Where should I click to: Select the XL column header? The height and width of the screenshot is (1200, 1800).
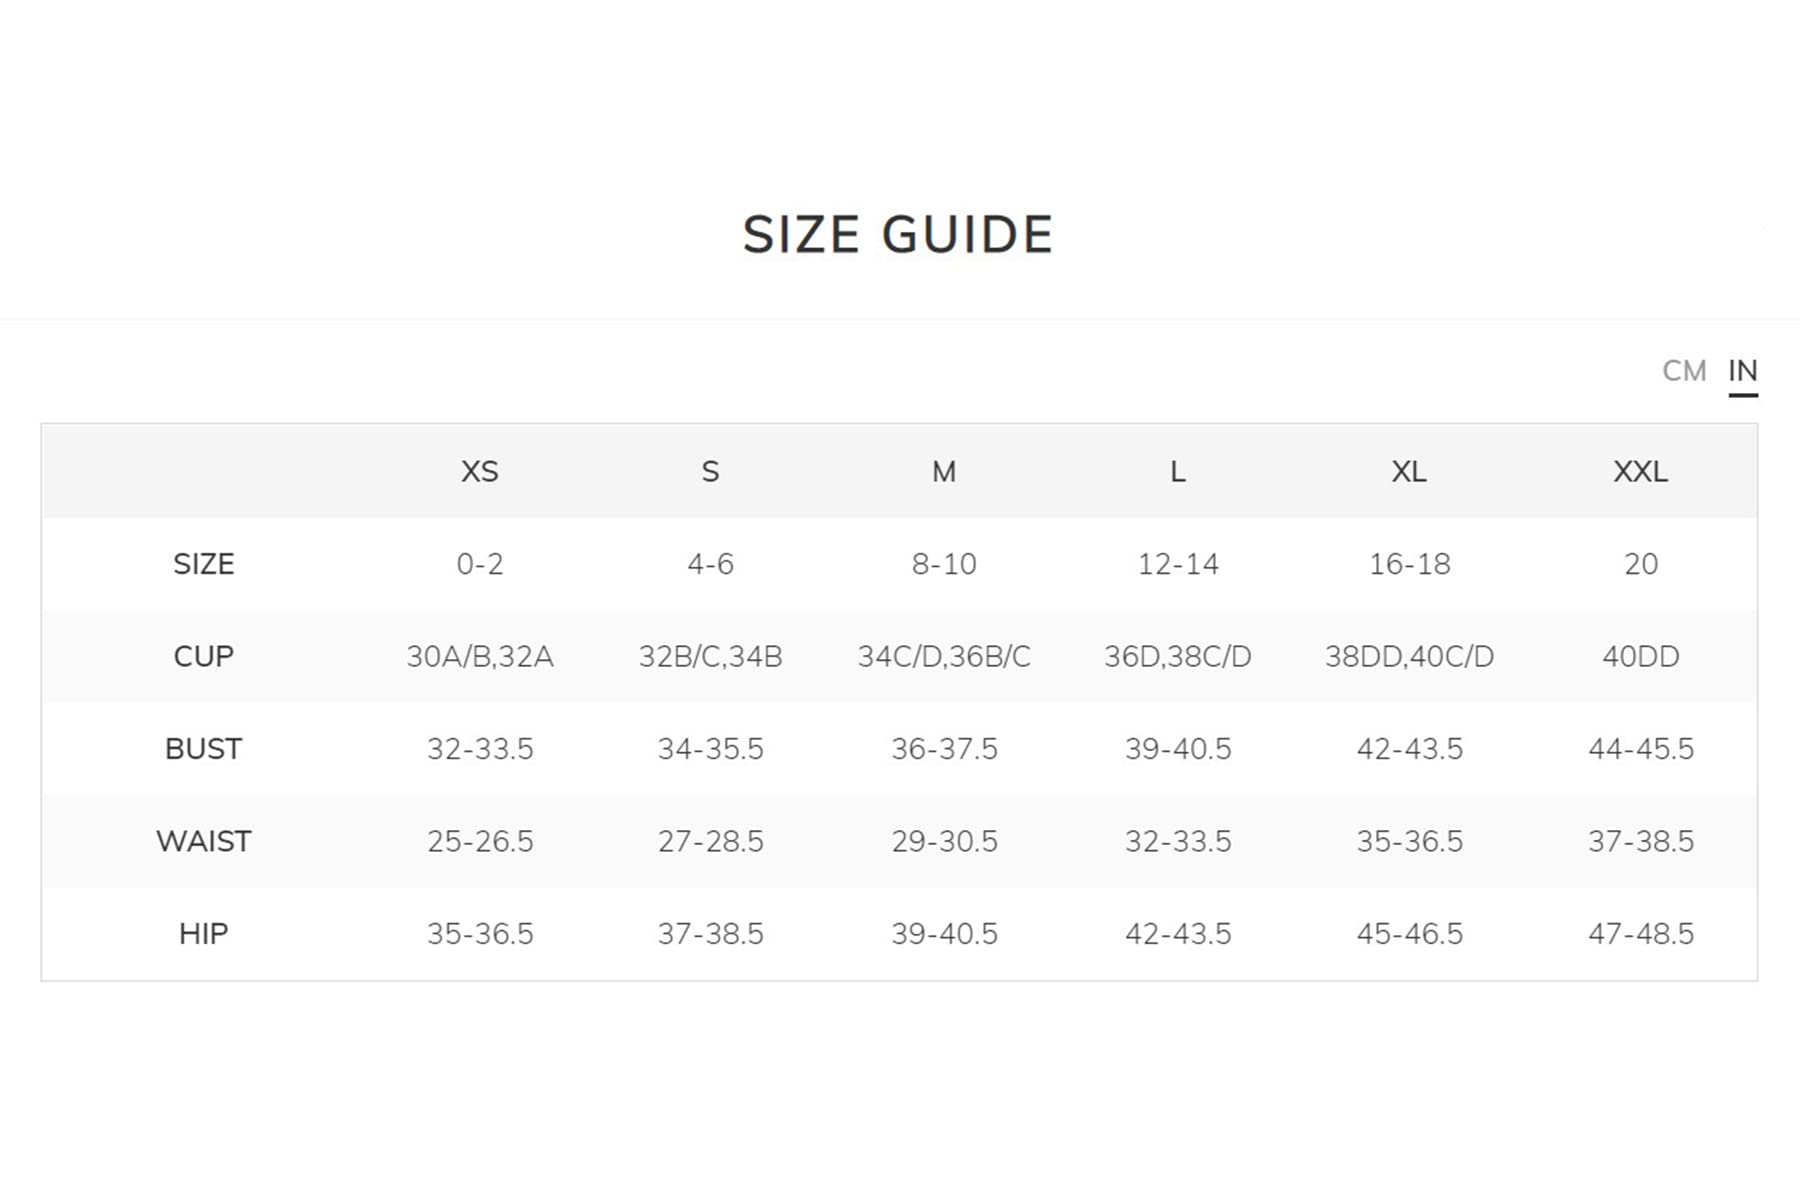click(1409, 471)
